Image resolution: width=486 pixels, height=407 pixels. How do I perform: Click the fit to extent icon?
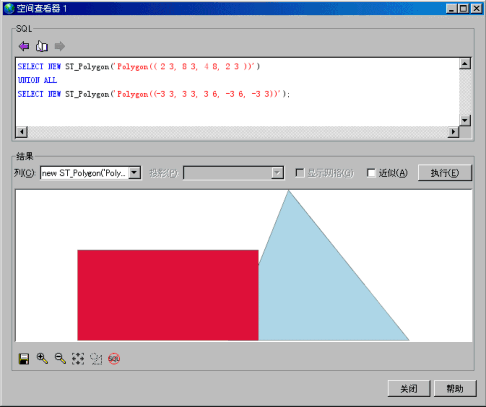78,359
